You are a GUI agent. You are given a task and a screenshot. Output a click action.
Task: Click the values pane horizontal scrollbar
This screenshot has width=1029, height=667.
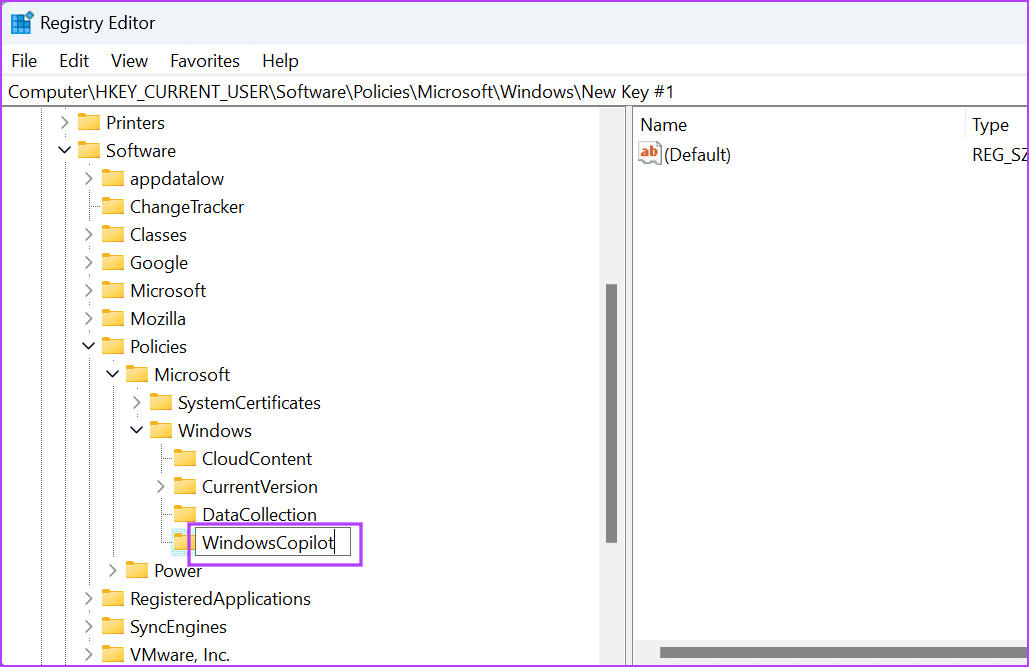point(843,653)
